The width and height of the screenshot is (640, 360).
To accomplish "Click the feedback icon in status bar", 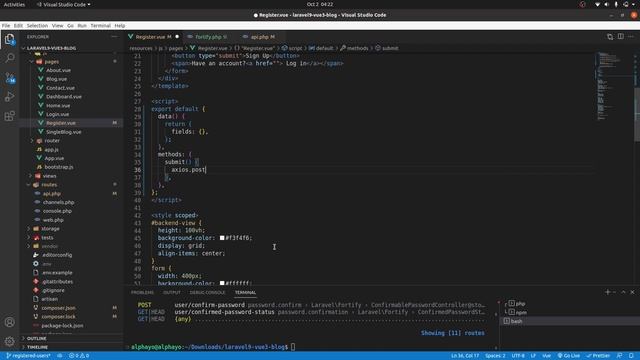I will tap(619, 356).
